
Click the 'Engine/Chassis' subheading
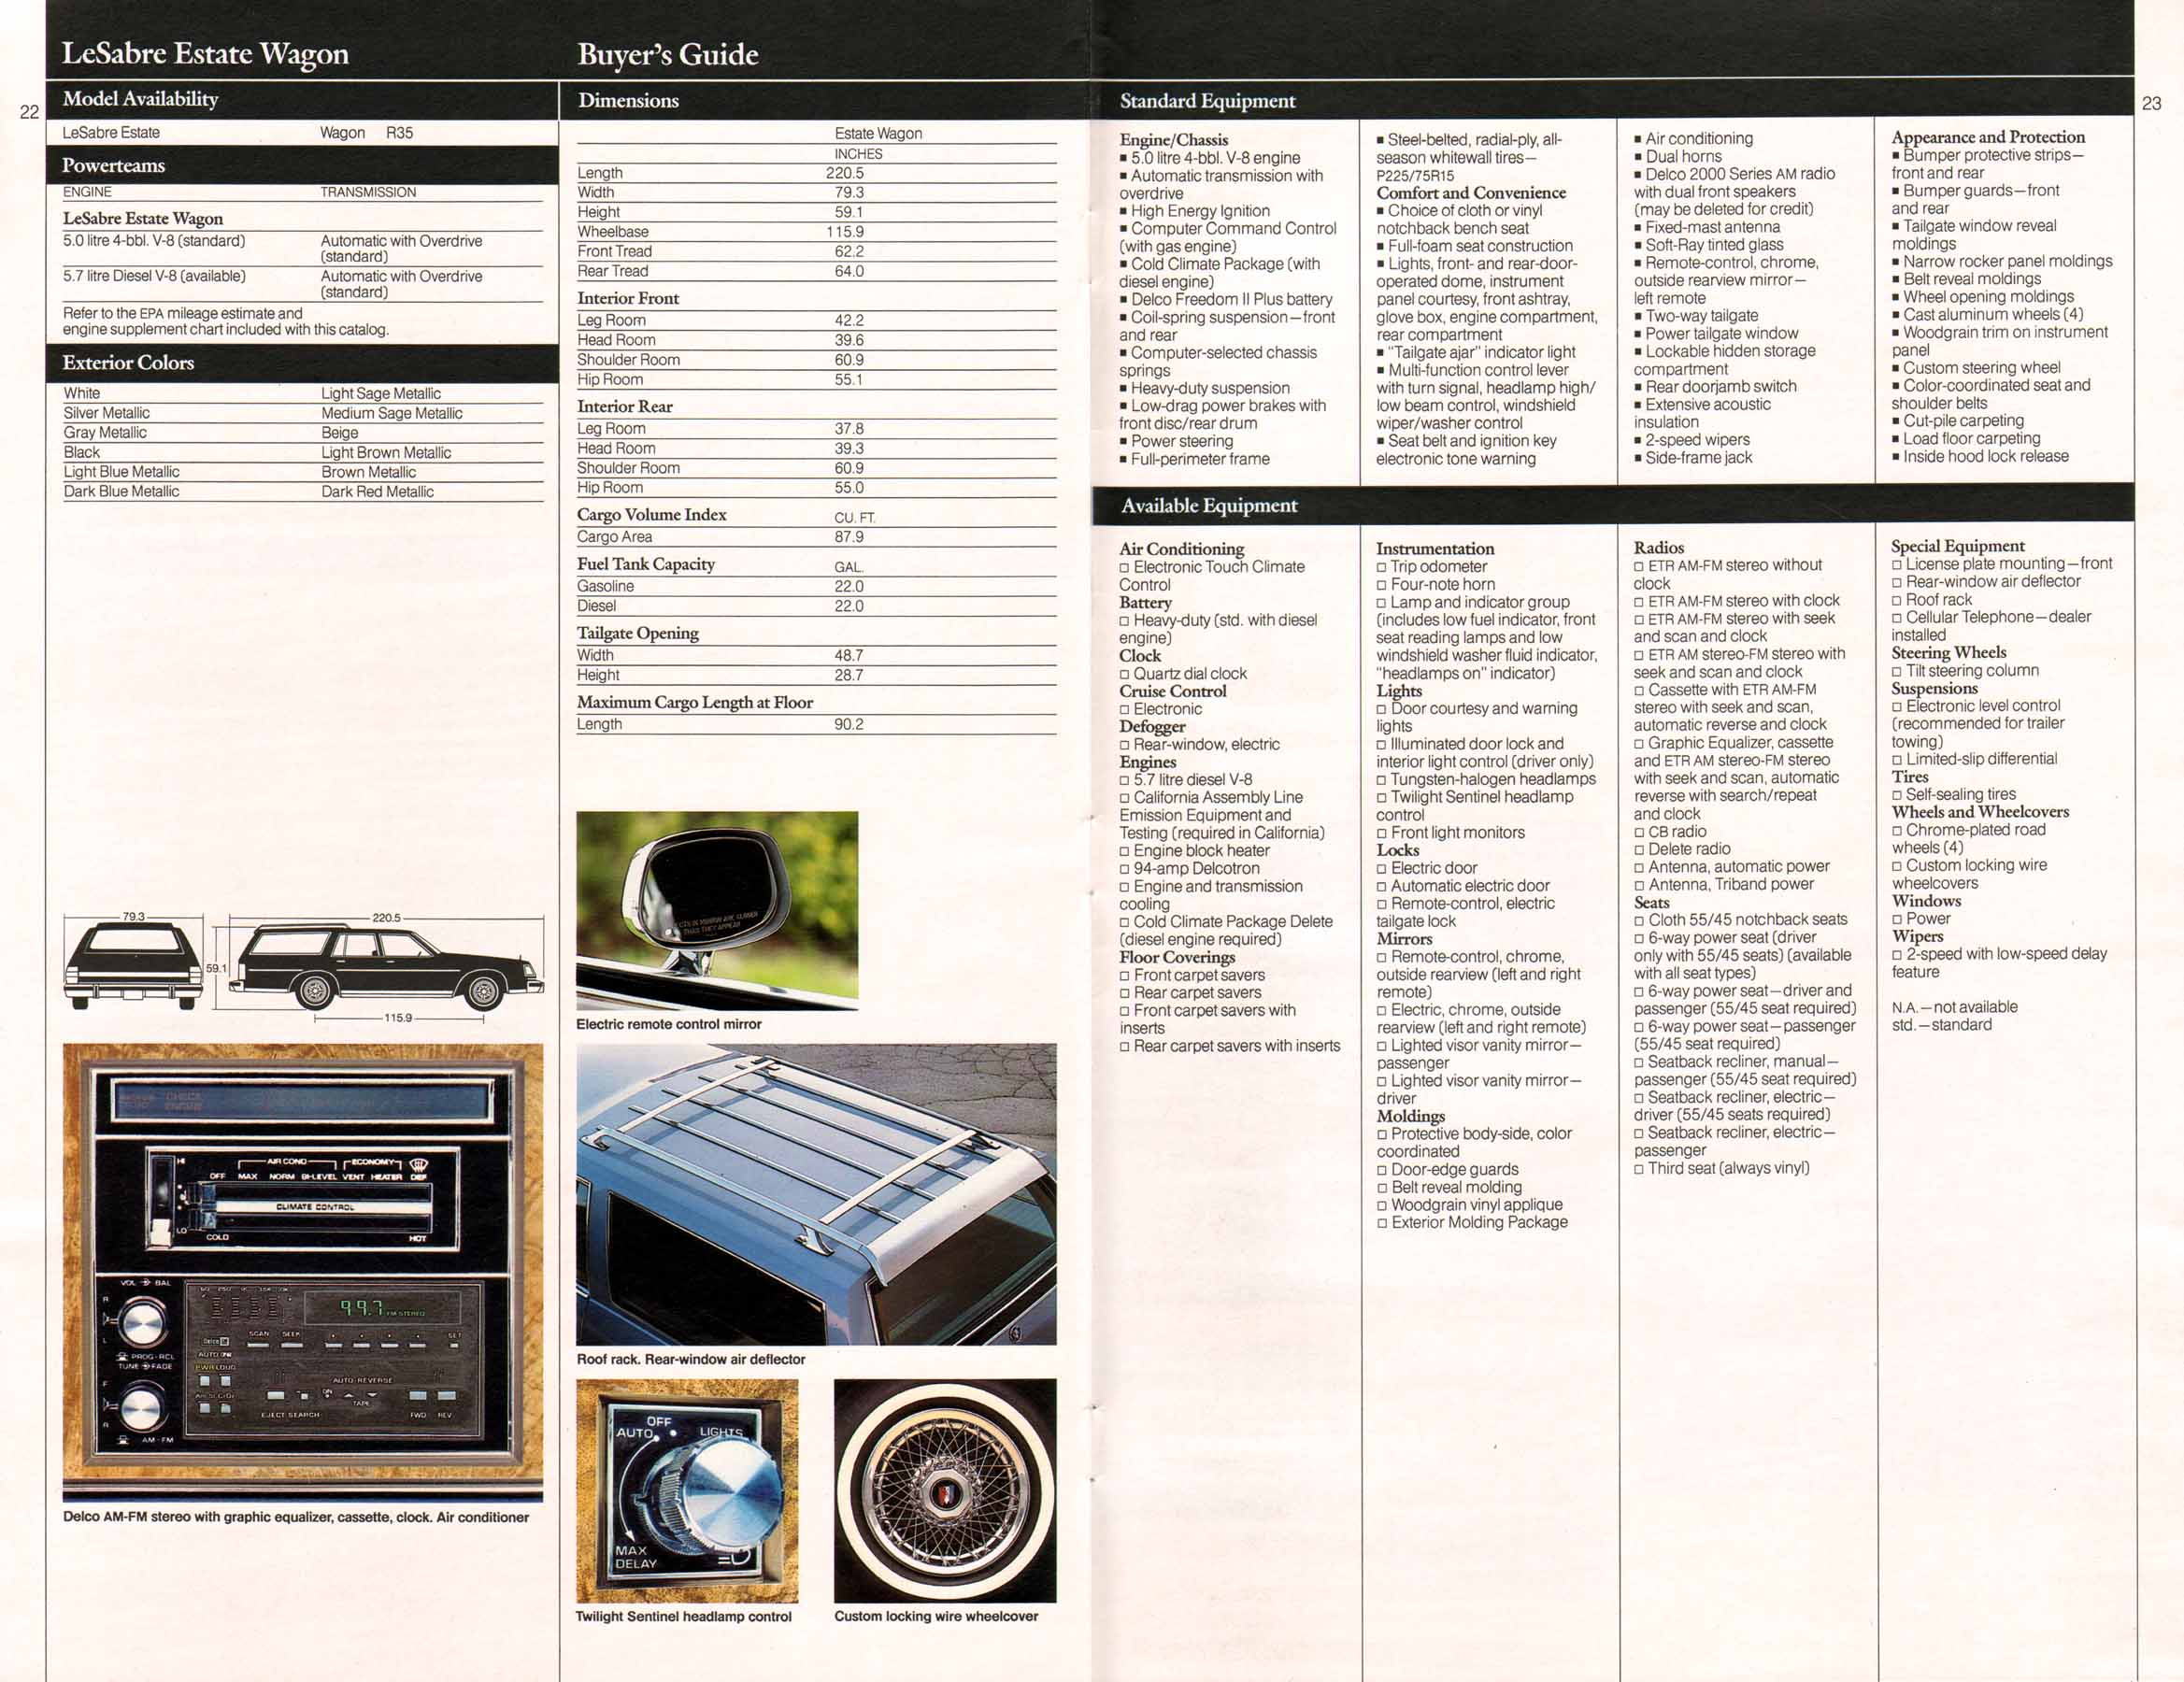tap(1174, 140)
